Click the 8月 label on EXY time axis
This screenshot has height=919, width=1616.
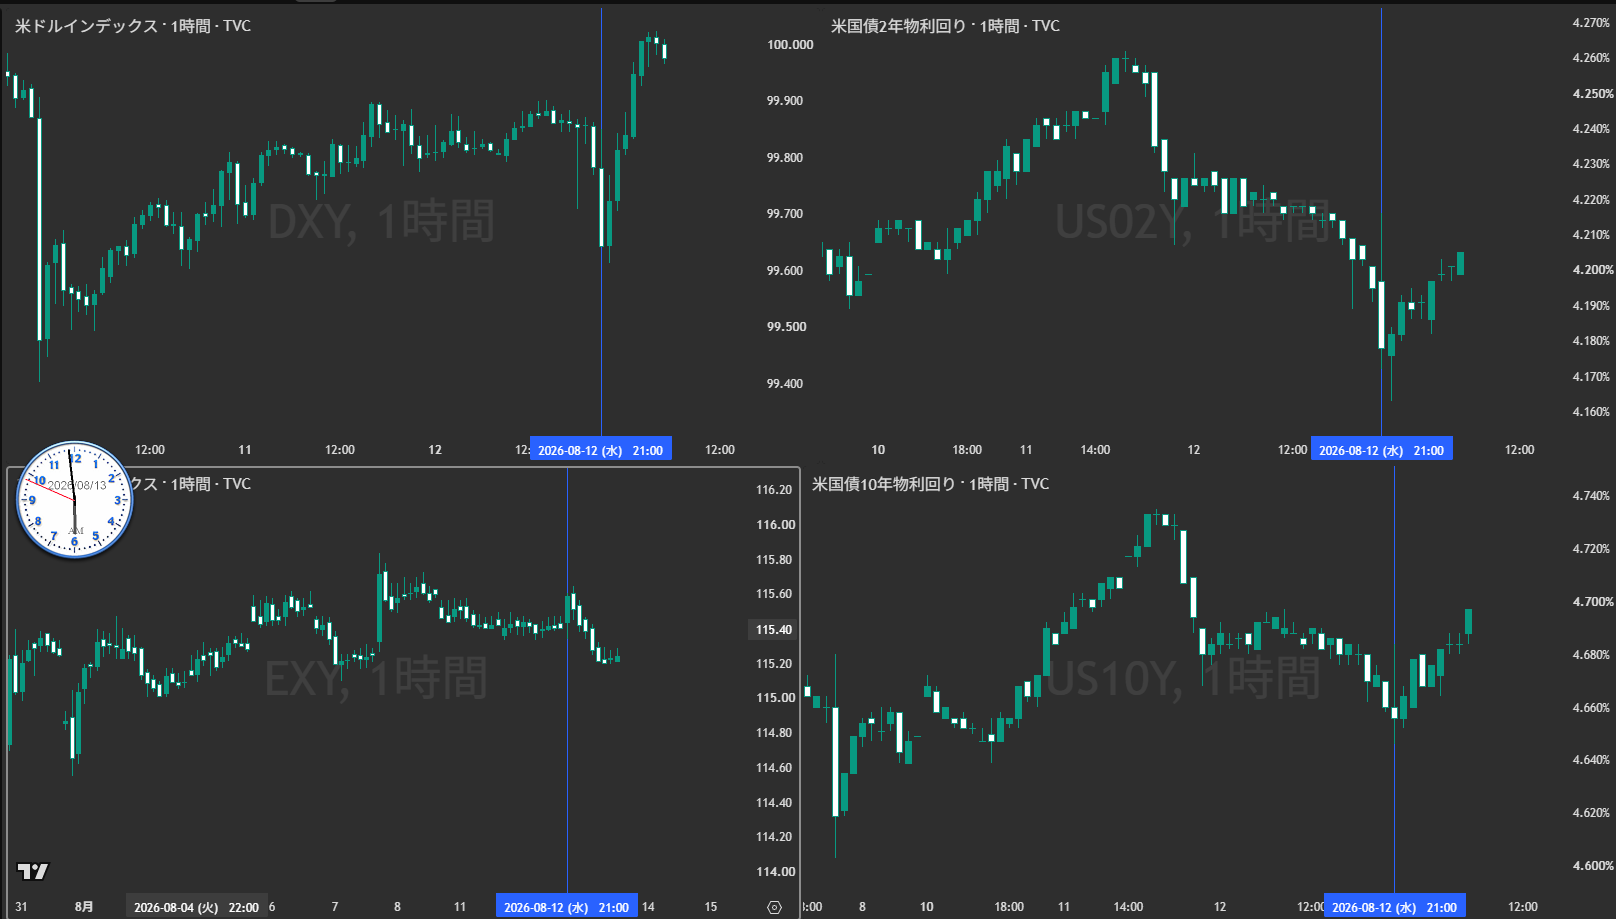click(x=84, y=907)
